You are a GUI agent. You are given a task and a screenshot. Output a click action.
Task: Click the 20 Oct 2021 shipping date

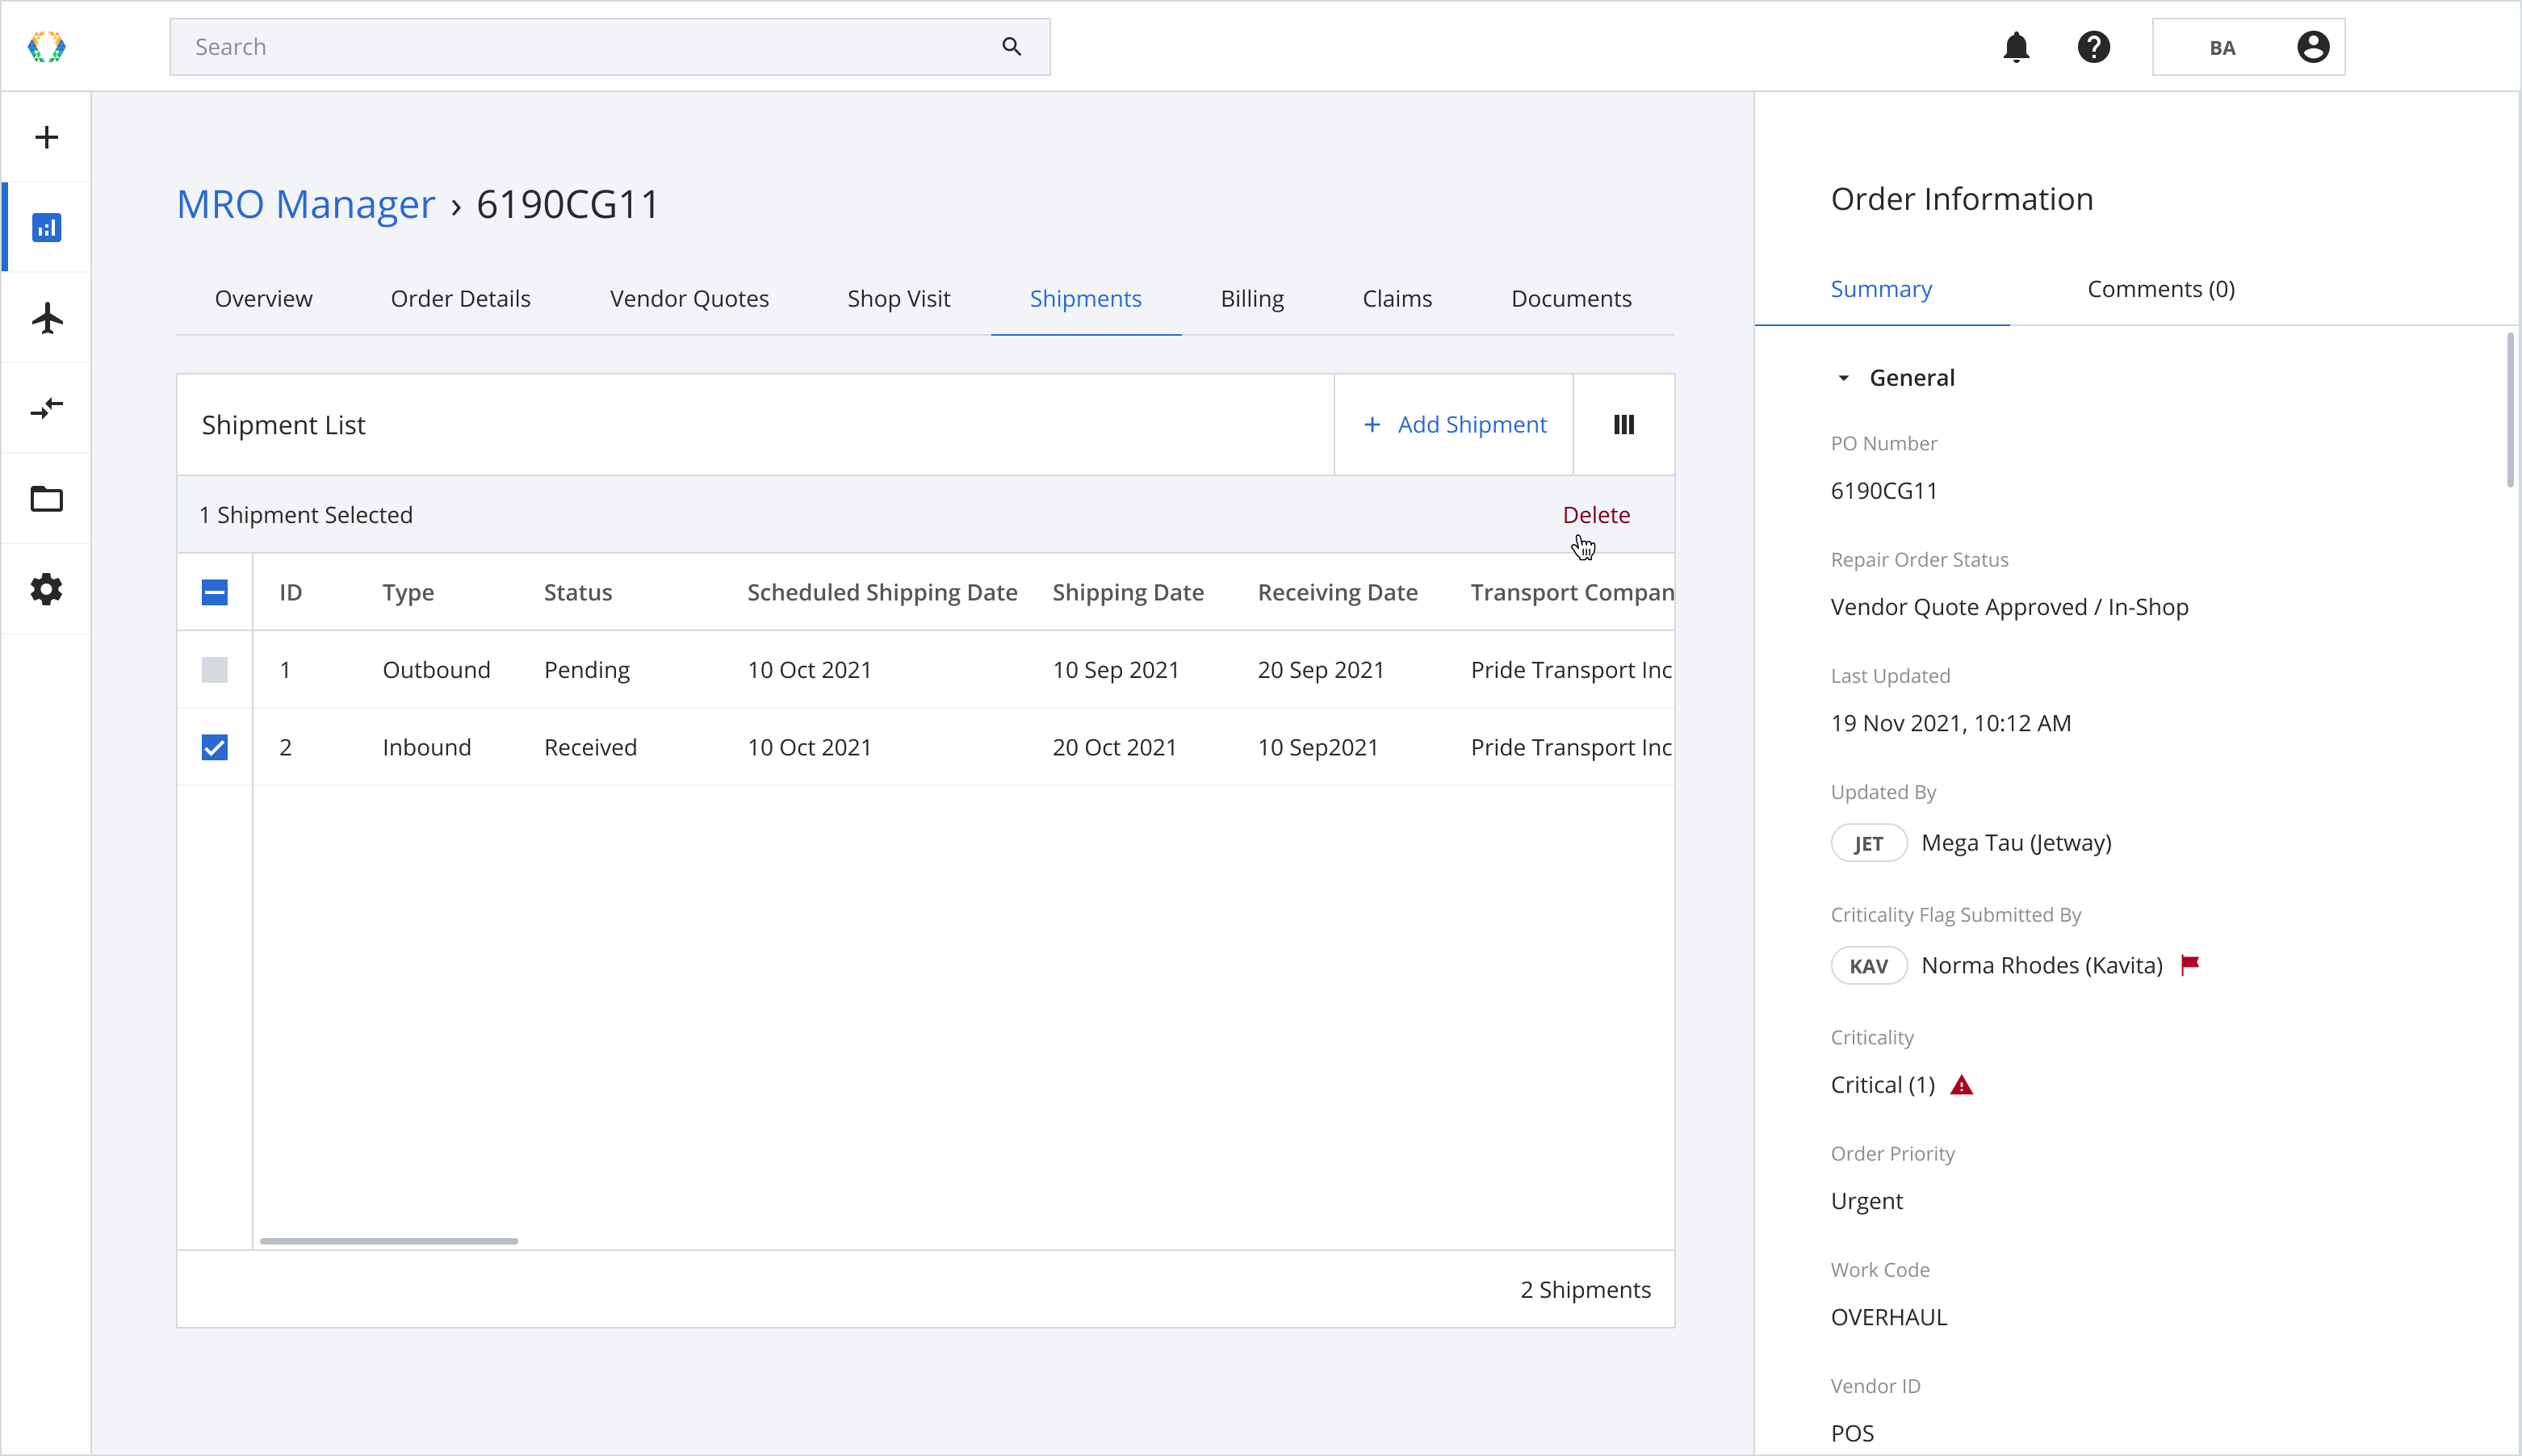pos(1114,747)
